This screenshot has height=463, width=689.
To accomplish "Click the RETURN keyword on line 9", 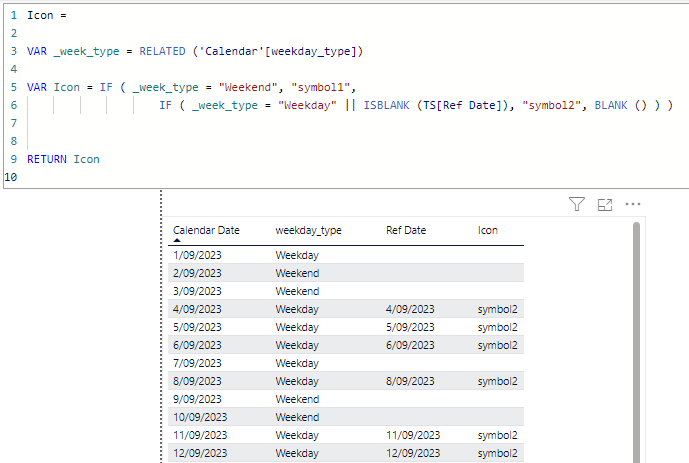I will 47,159.
